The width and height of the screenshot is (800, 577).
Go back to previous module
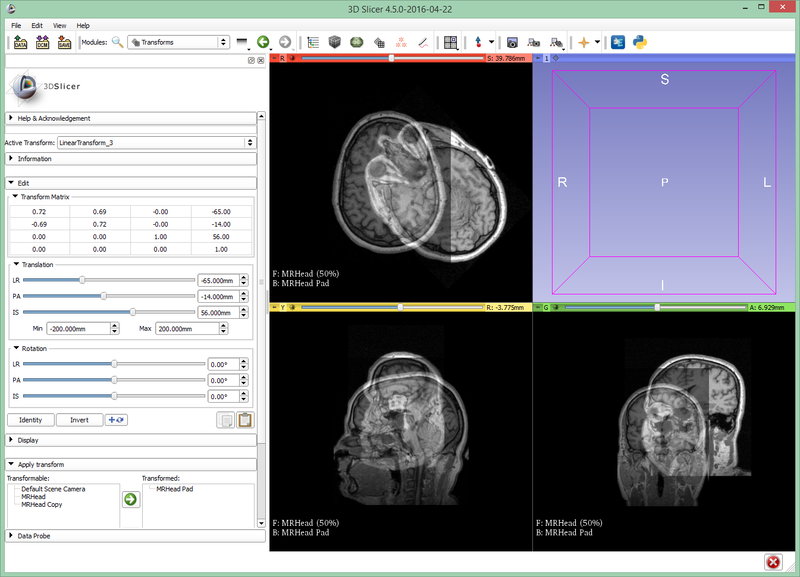pos(263,42)
